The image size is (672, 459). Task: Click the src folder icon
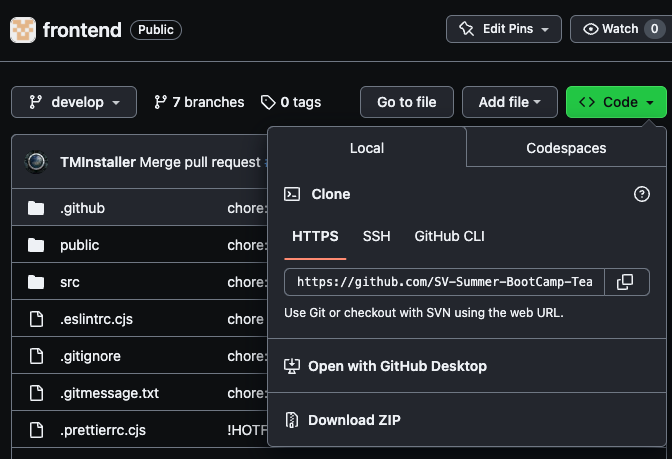pos(36,282)
